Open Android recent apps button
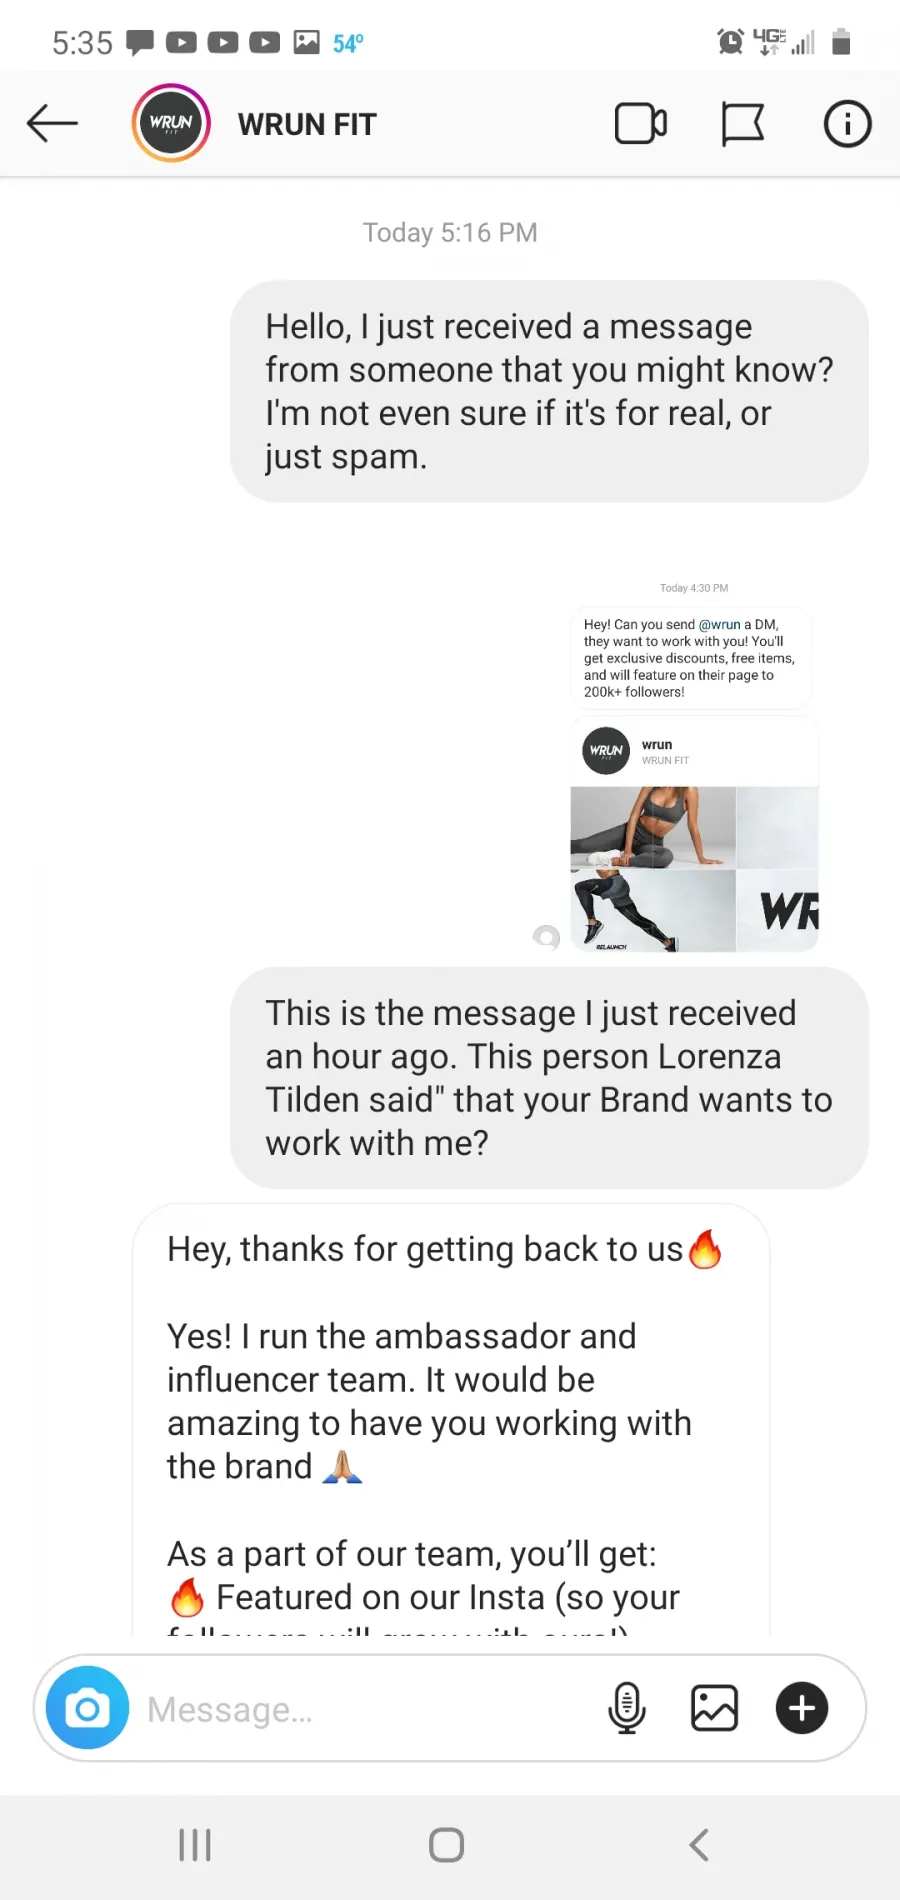Screen dimensions: 900x1900 (195, 1845)
